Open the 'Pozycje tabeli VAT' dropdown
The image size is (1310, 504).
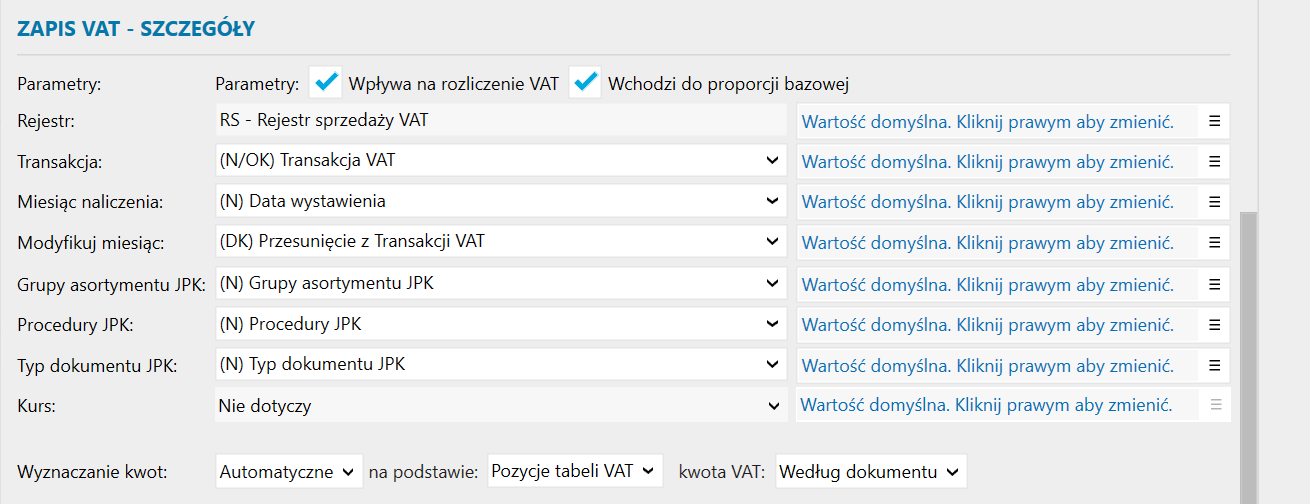click(575, 471)
